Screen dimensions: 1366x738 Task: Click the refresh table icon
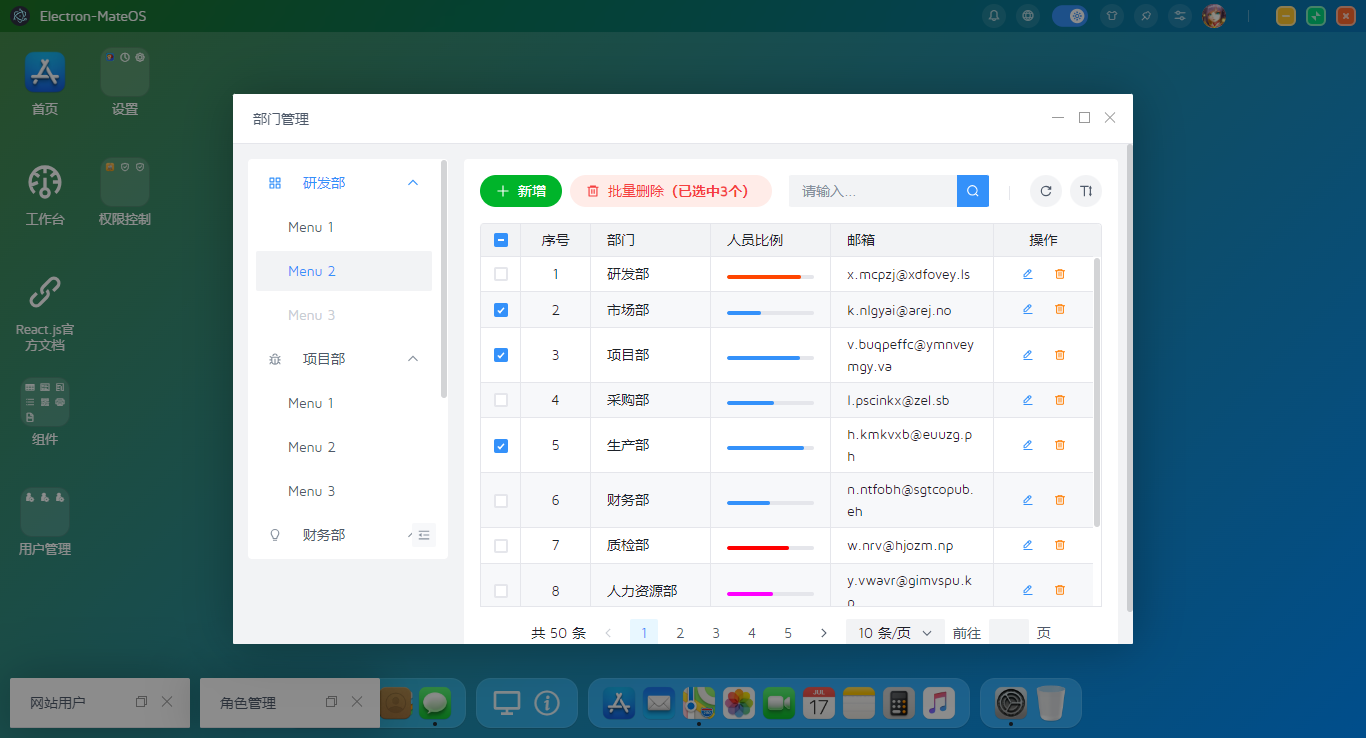pyautogui.click(x=1046, y=191)
